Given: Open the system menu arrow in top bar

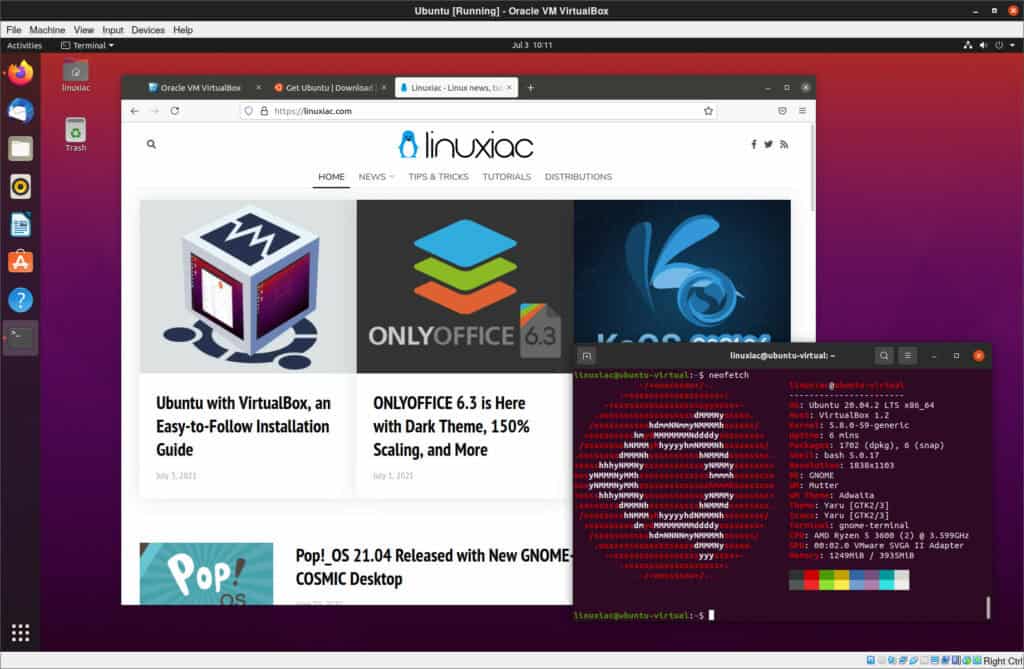Looking at the screenshot, I should tap(1012, 45).
